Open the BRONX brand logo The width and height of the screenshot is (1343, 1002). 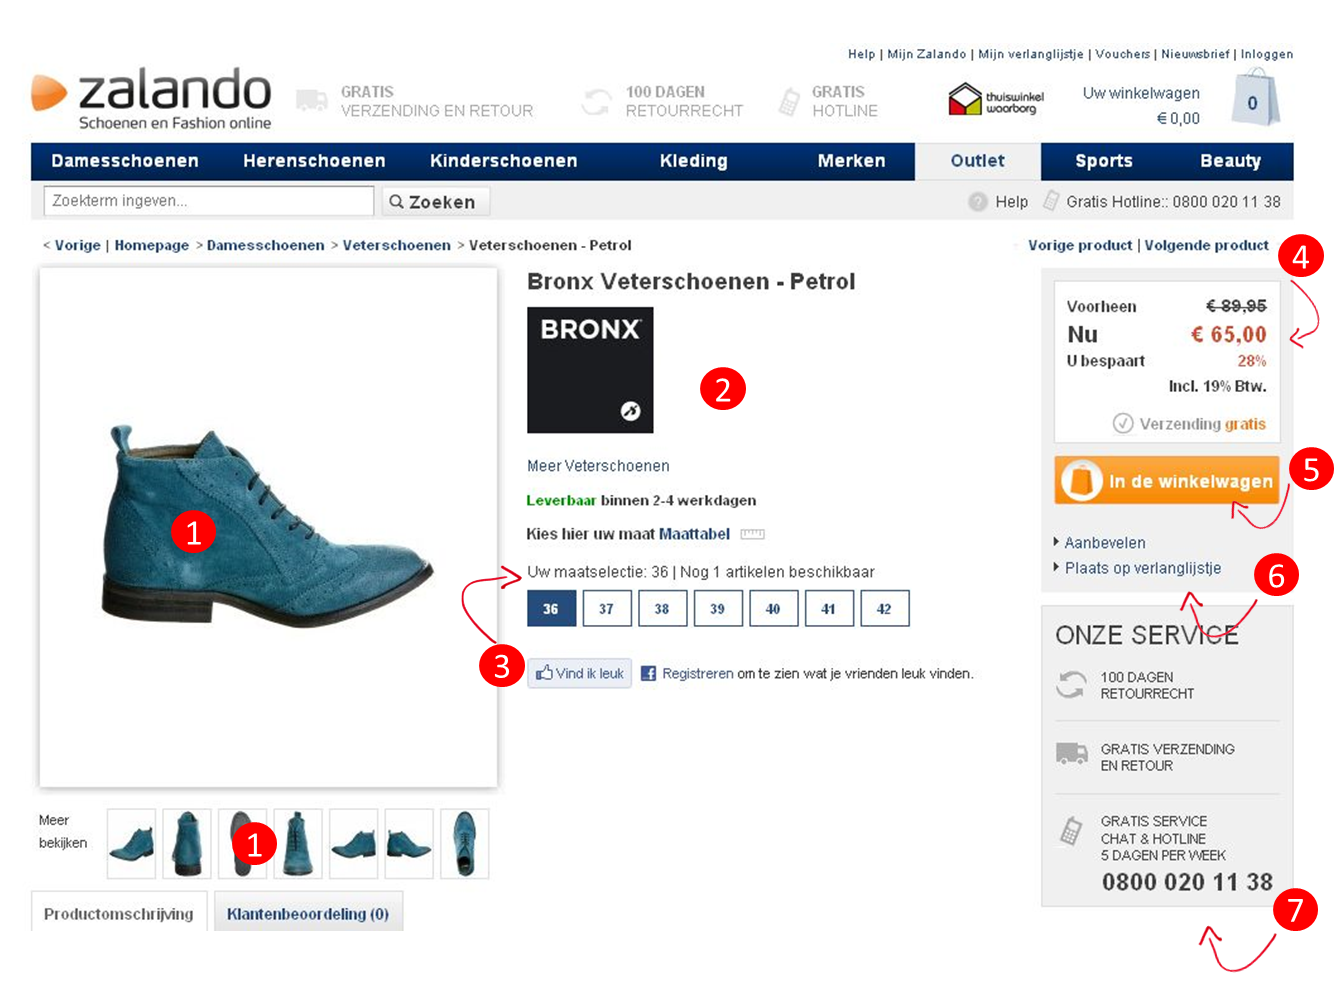coord(590,370)
